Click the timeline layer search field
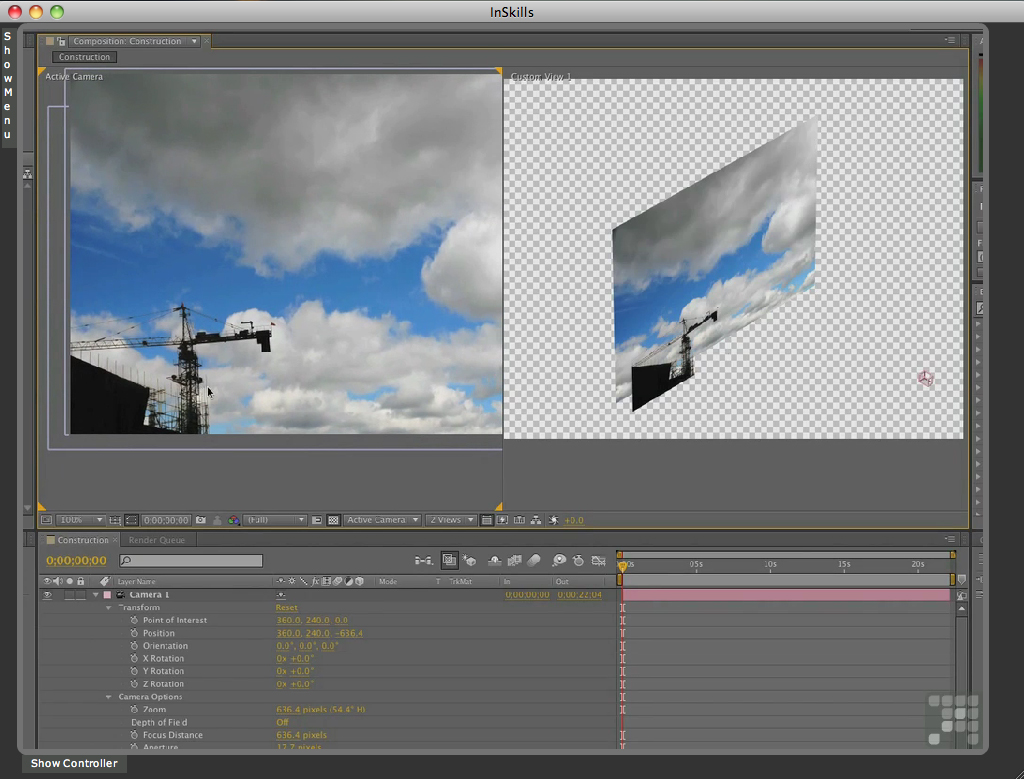This screenshot has width=1024, height=779. 191,560
